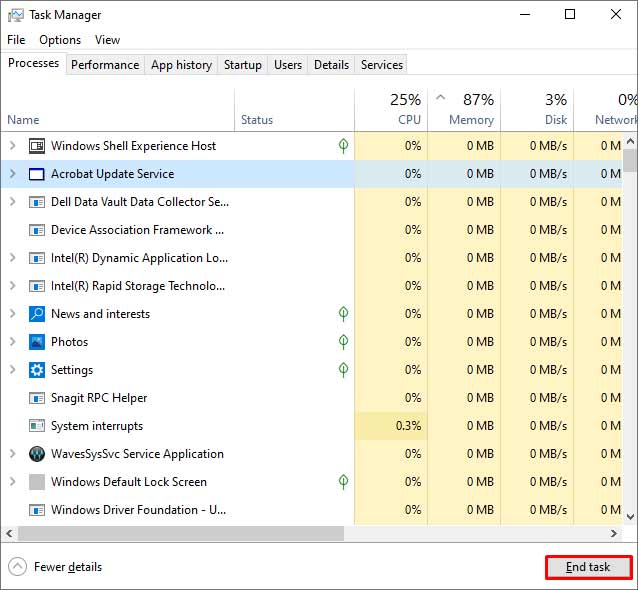The width and height of the screenshot is (638, 590).
Task: Switch to the Services tab
Action: [x=382, y=65]
